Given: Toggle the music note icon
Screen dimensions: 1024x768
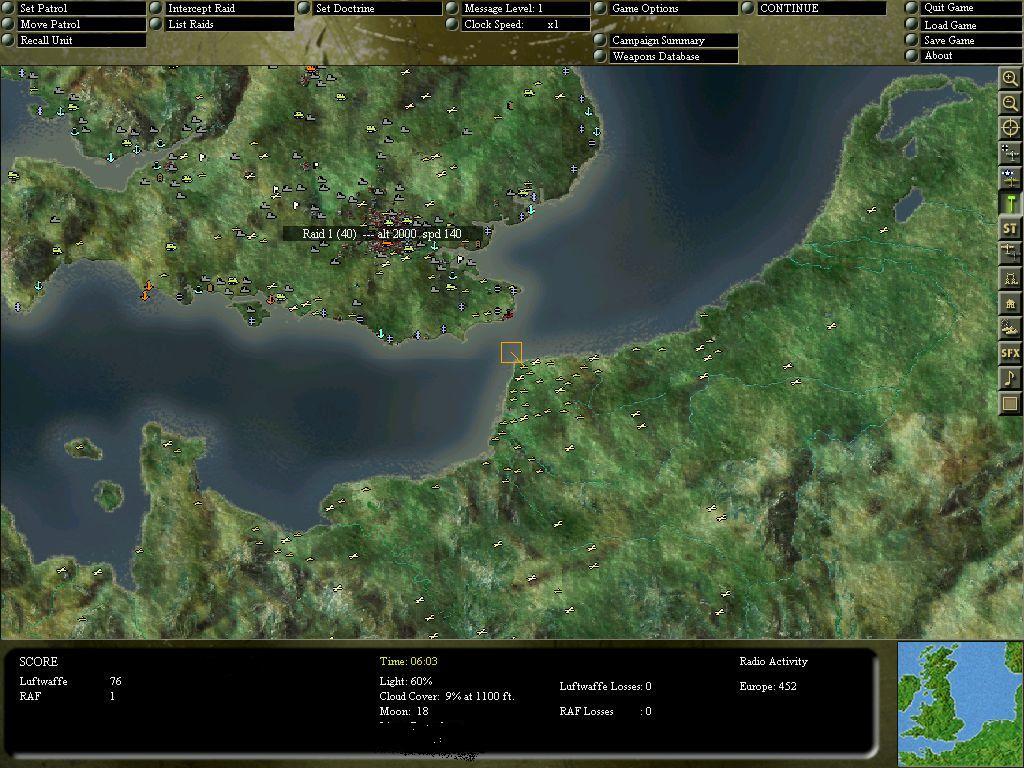Looking at the screenshot, I should [1010, 378].
